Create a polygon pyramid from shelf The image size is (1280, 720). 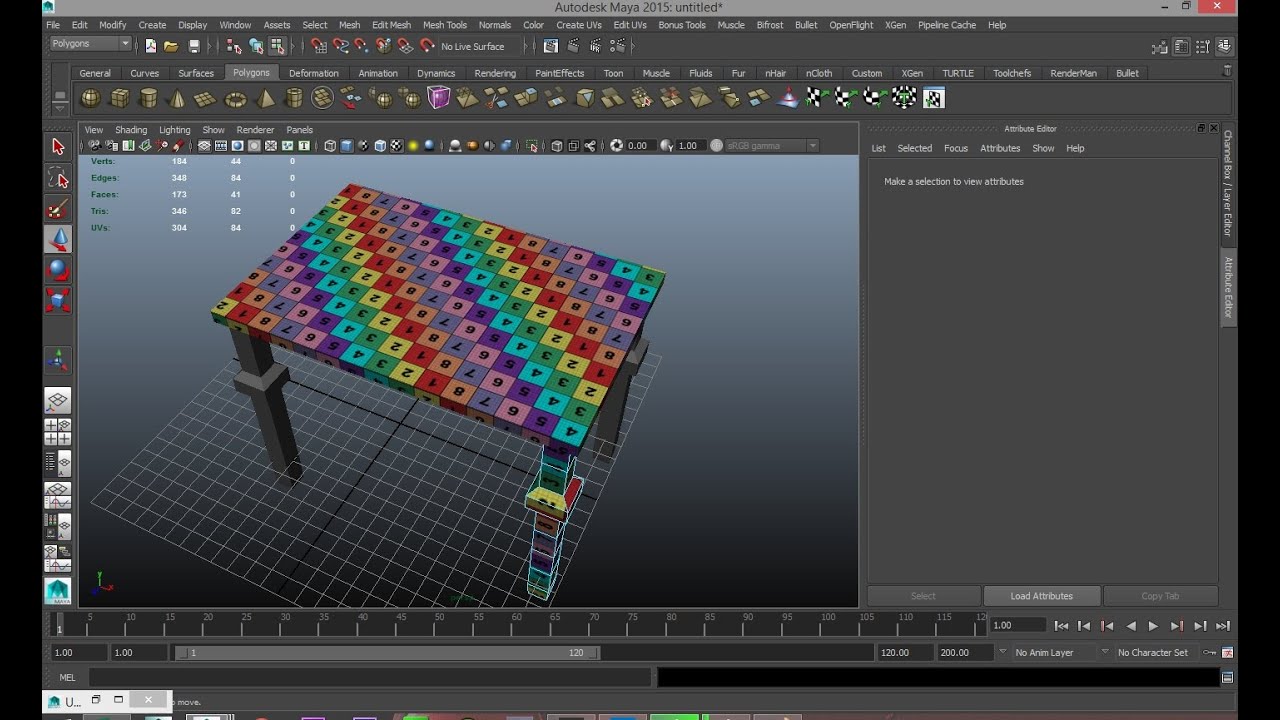[x=265, y=98]
